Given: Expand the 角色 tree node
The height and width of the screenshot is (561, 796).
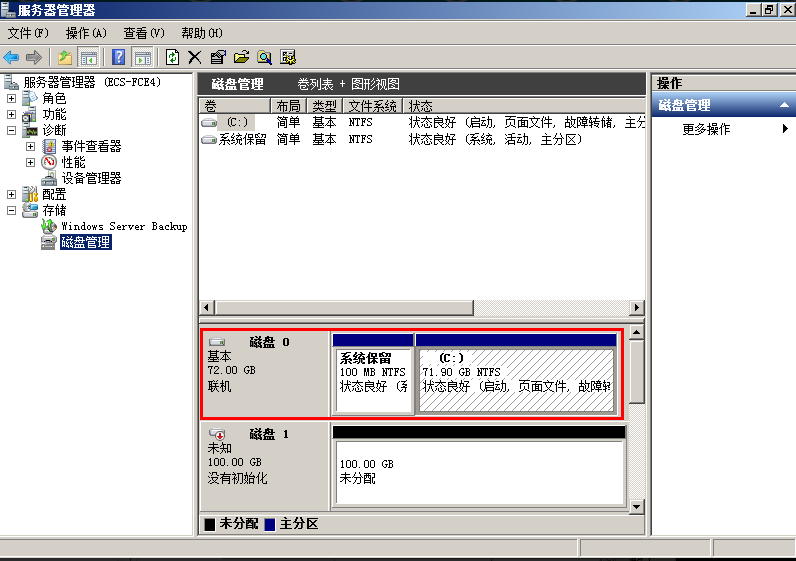Looking at the screenshot, I should [11, 98].
